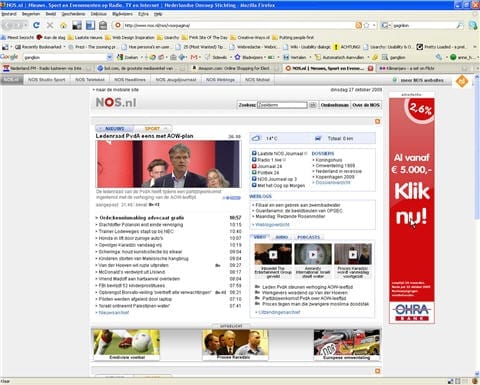Open the Help menu

(x=158, y=14)
